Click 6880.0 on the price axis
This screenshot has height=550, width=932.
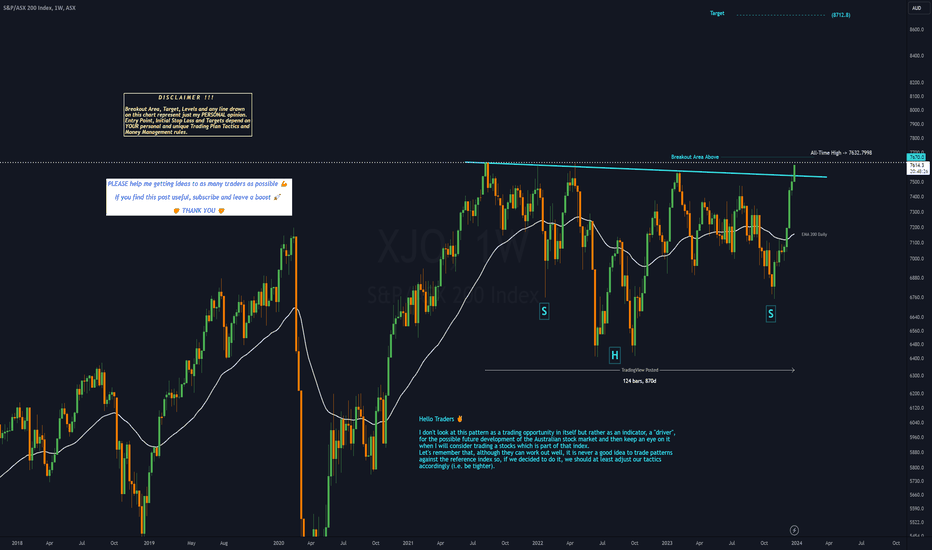pos(917,278)
